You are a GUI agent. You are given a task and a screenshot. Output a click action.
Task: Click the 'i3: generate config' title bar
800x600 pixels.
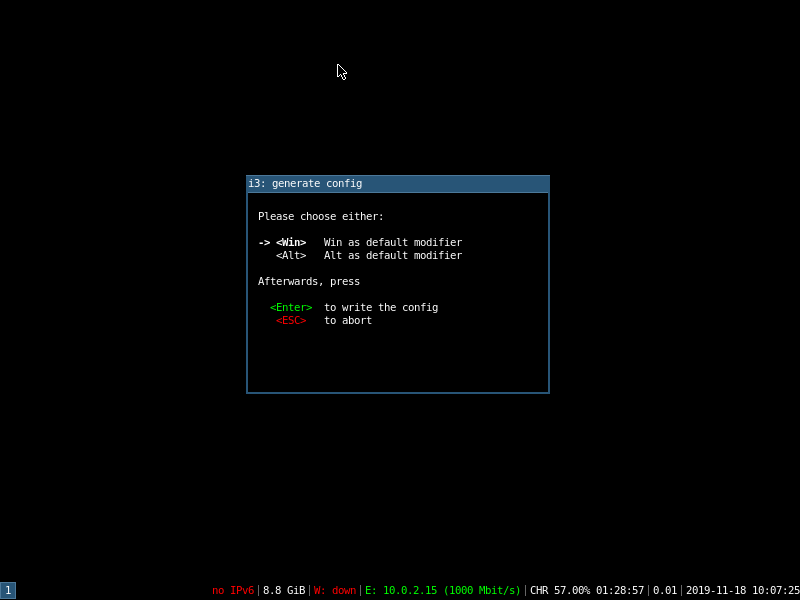pos(397,184)
